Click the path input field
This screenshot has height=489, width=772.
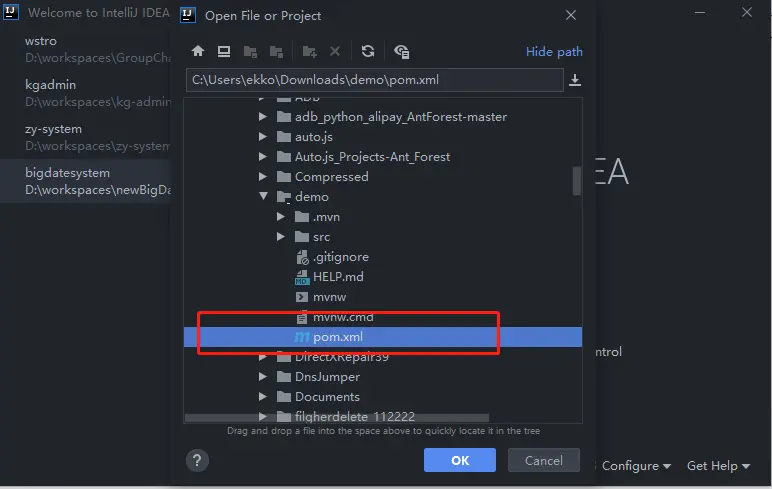375,80
